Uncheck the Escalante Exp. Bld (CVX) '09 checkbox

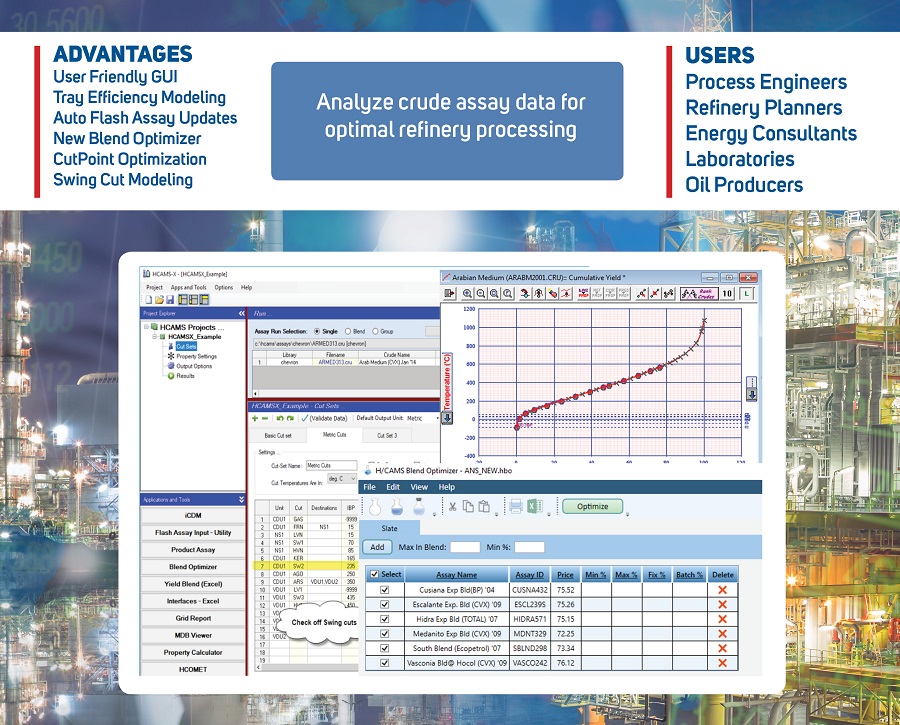click(x=385, y=604)
